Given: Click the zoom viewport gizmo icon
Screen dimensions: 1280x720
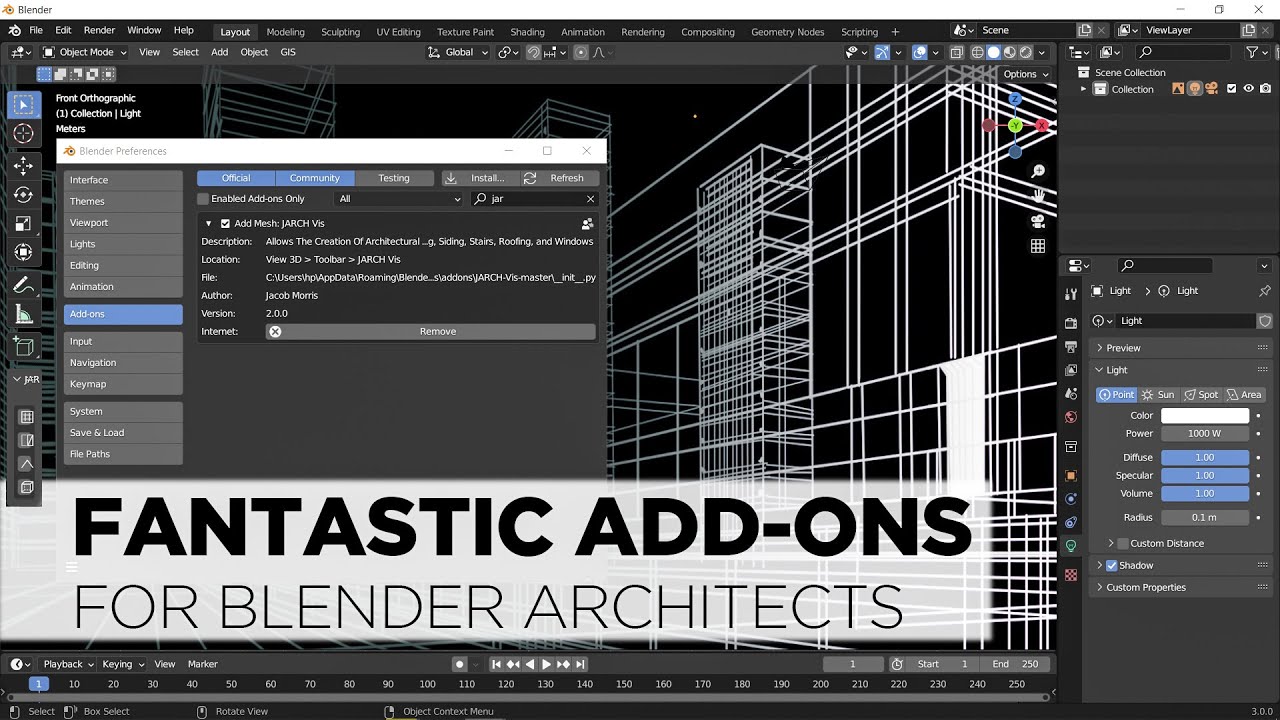Looking at the screenshot, I should click(1038, 172).
